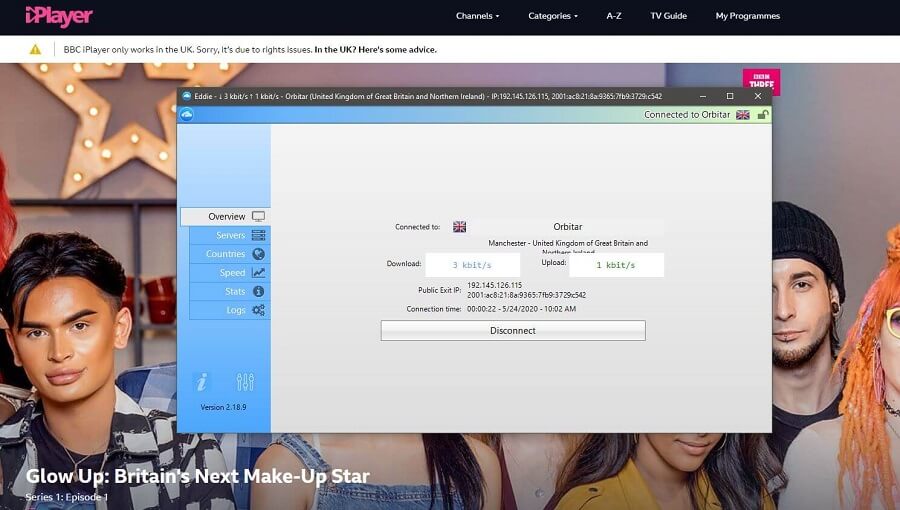Screen dimensions: 900x510
Task: Click the Eddie title bar cloud icon
Action: click(x=186, y=96)
